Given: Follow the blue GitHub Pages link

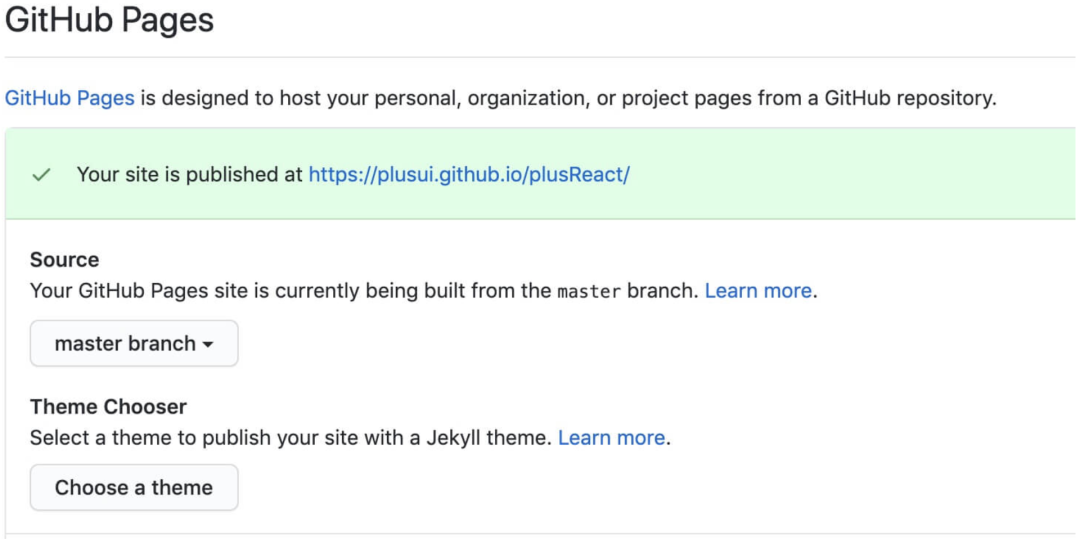Looking at the screenshot, I should point(70,99).
